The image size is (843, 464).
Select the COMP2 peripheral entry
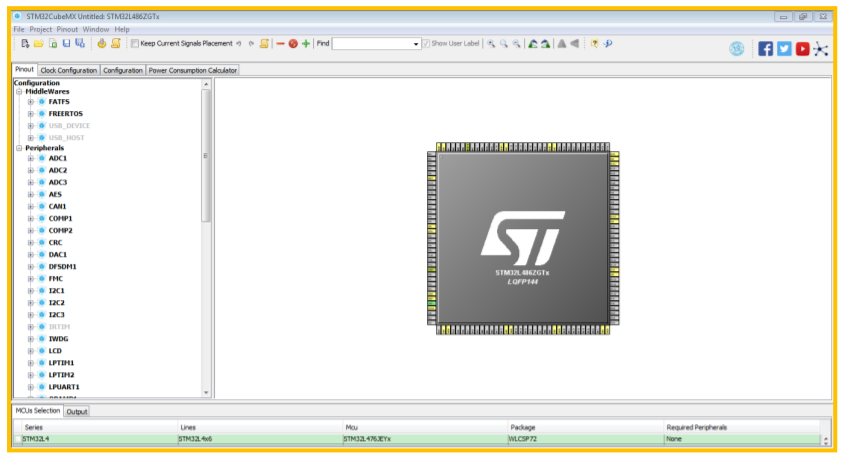60,231
